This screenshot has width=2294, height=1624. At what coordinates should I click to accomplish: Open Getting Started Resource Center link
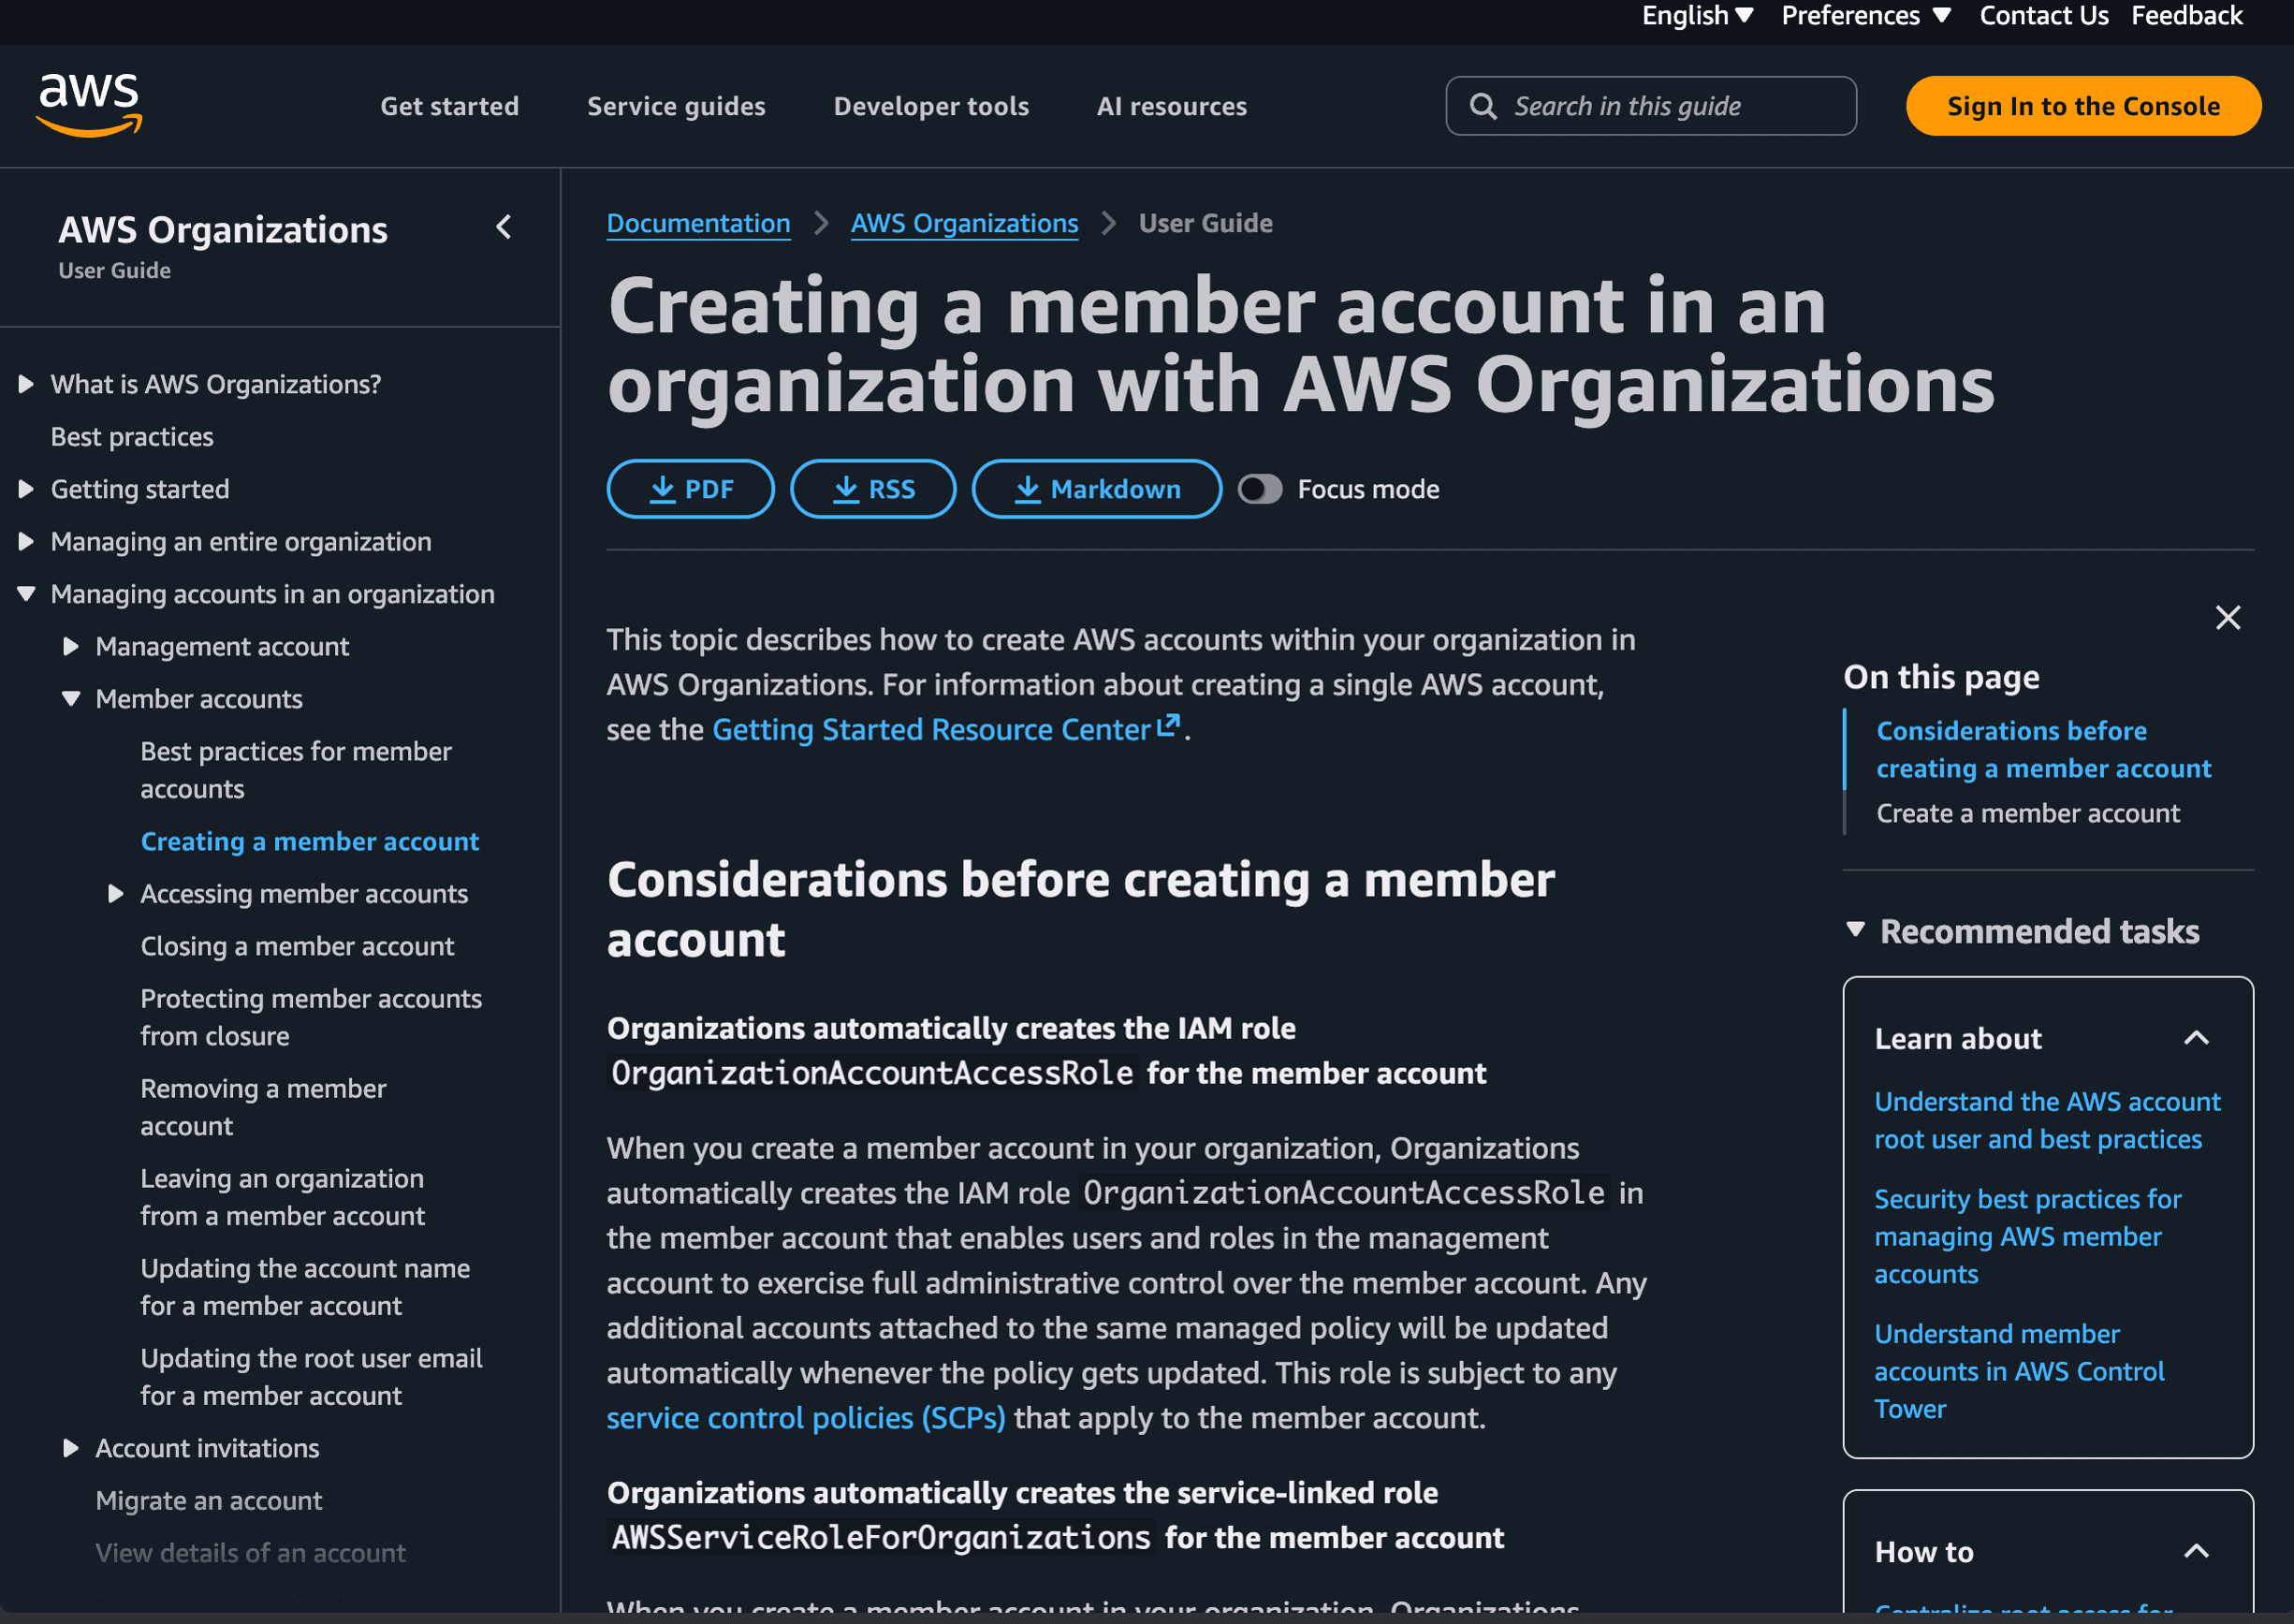(x=946, y=729)
